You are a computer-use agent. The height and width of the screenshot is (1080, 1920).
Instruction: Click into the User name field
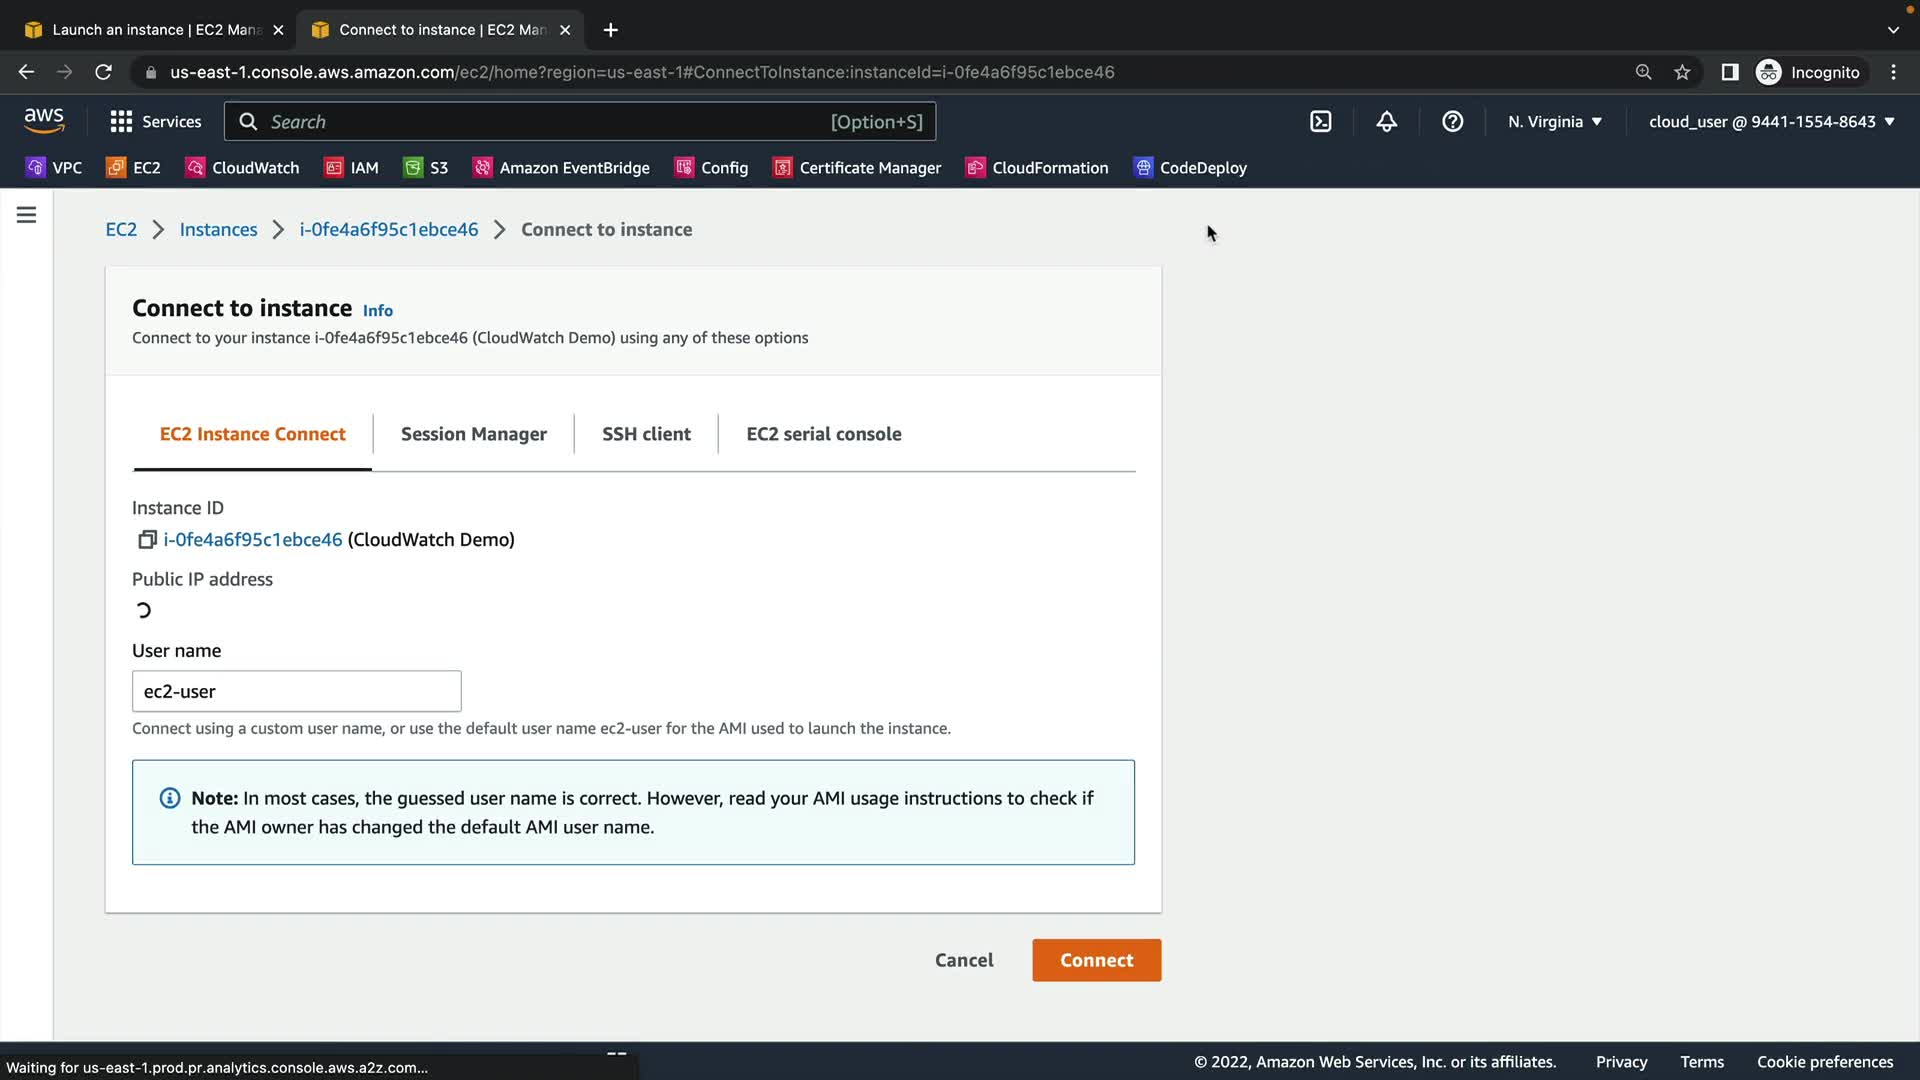click(x=296, y=691)
